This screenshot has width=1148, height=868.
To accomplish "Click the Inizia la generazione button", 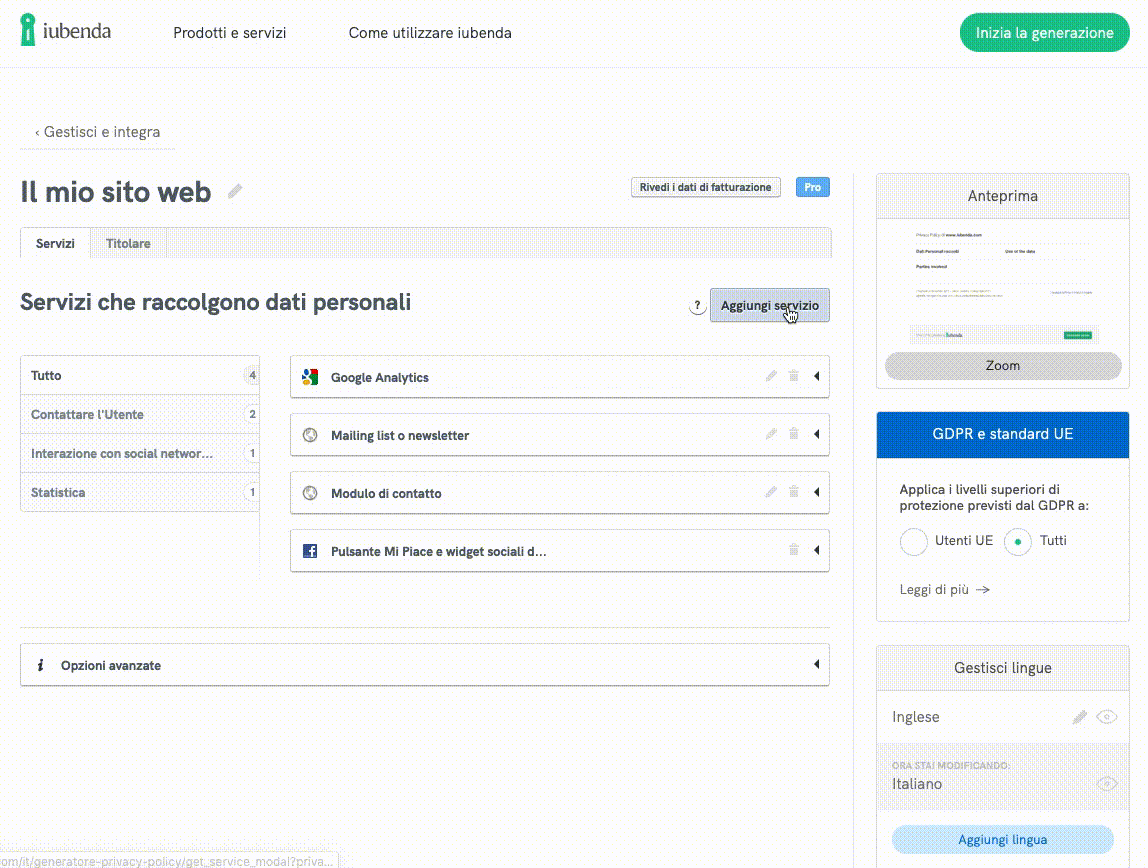I will (1044, 33).
